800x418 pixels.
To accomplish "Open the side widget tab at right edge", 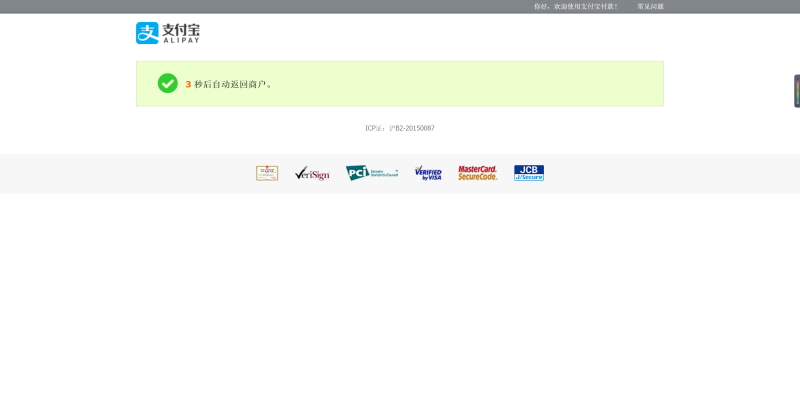I will click(x=797, y=91).
